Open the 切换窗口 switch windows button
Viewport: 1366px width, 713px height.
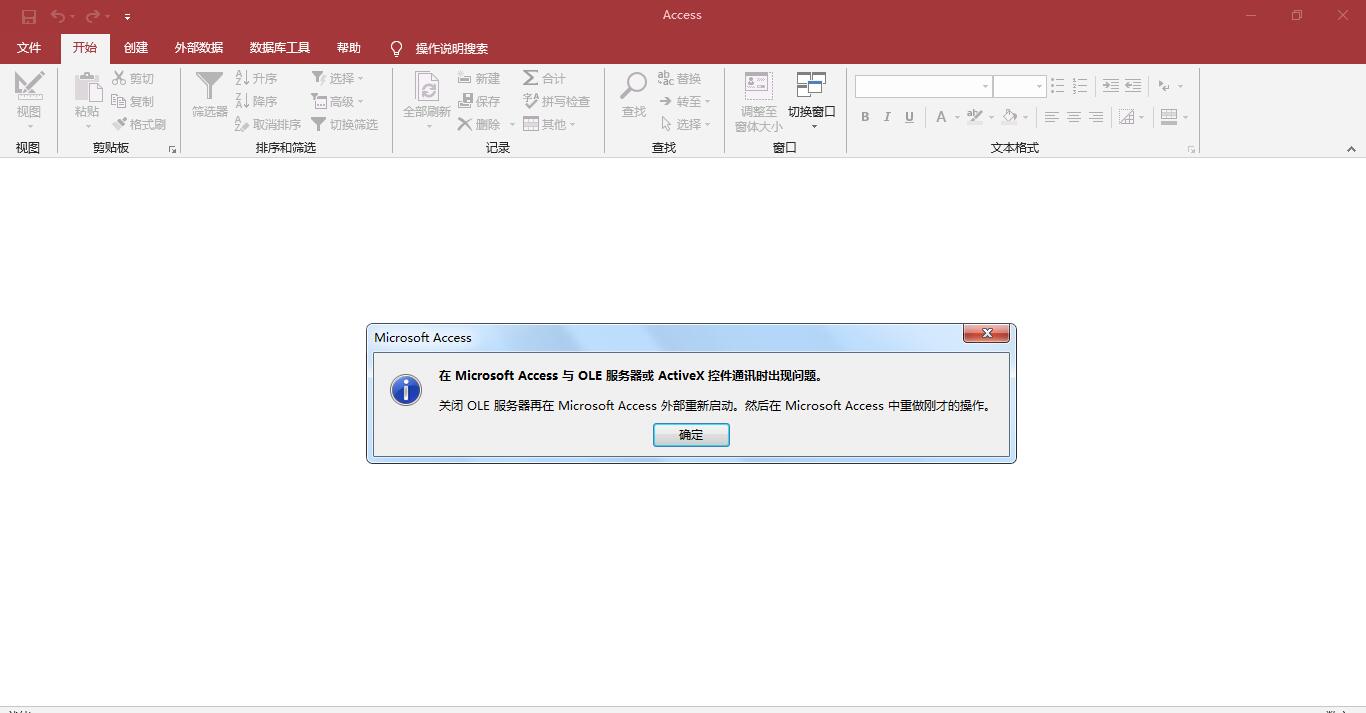point(812,101)
